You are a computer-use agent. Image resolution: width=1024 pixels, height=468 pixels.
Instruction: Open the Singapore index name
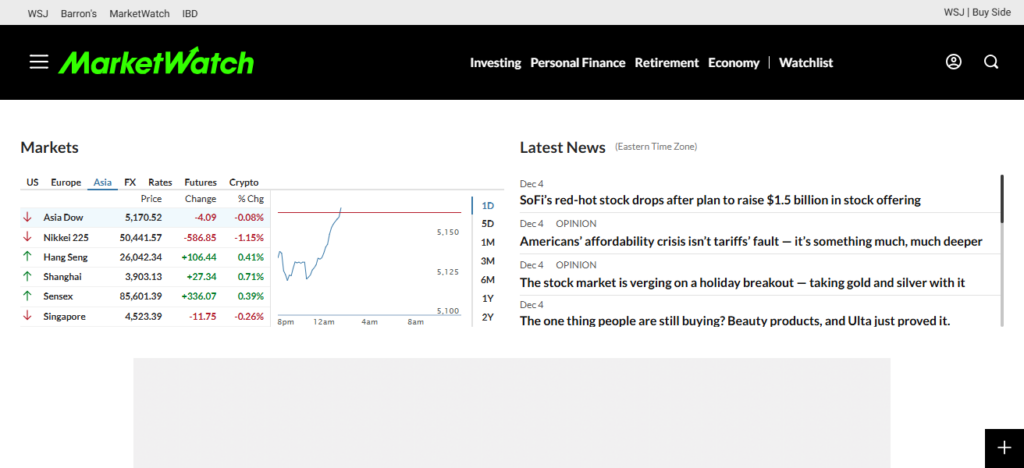[65, 317]
